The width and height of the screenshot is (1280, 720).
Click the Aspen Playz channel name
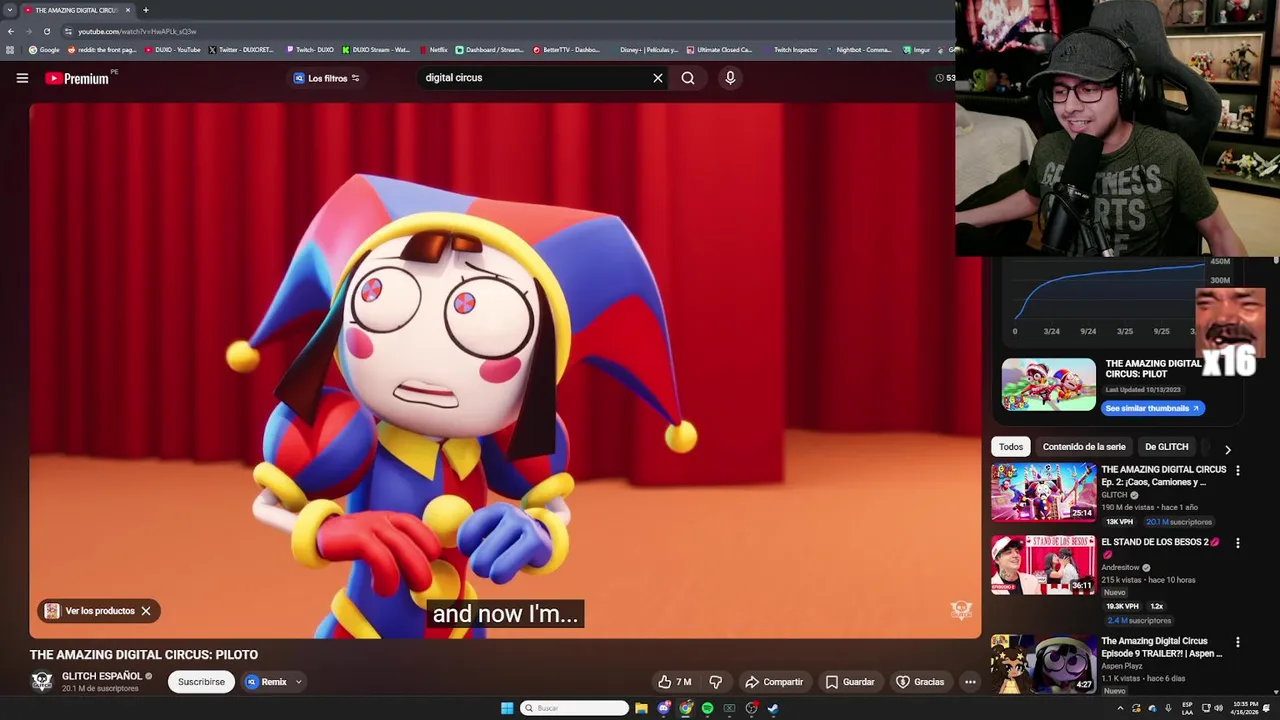coord(1123,666)
